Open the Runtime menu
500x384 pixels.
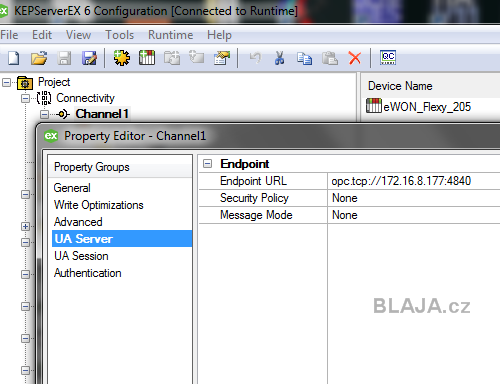tap(170, 35)
